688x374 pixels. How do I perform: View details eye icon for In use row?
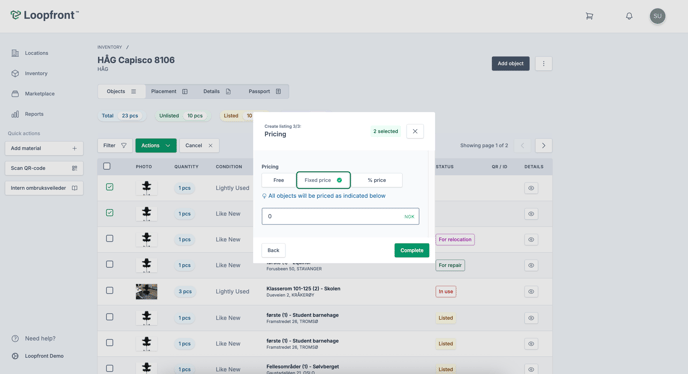point(531,291)
